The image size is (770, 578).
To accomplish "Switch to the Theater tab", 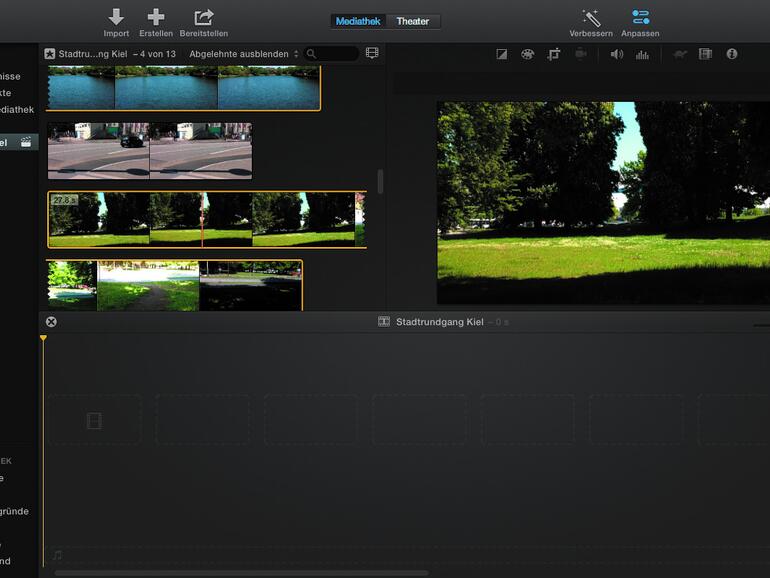I will (x=412, y=21).
